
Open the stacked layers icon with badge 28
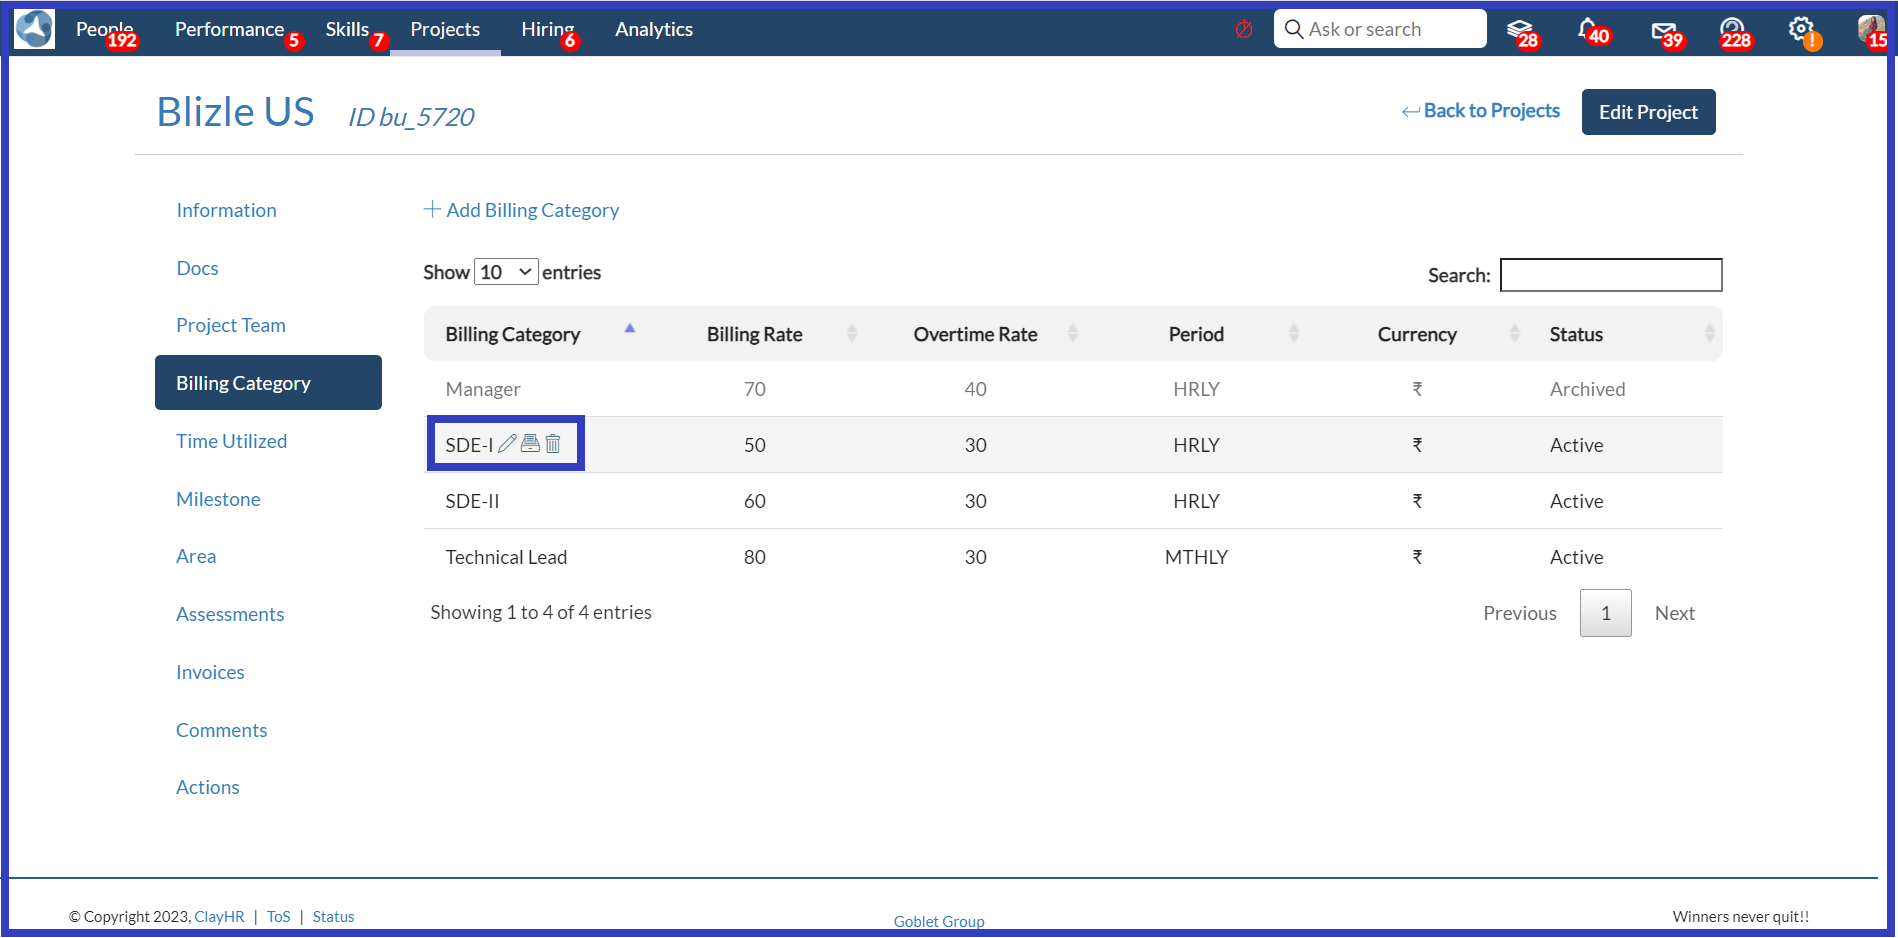(1521, 31)
